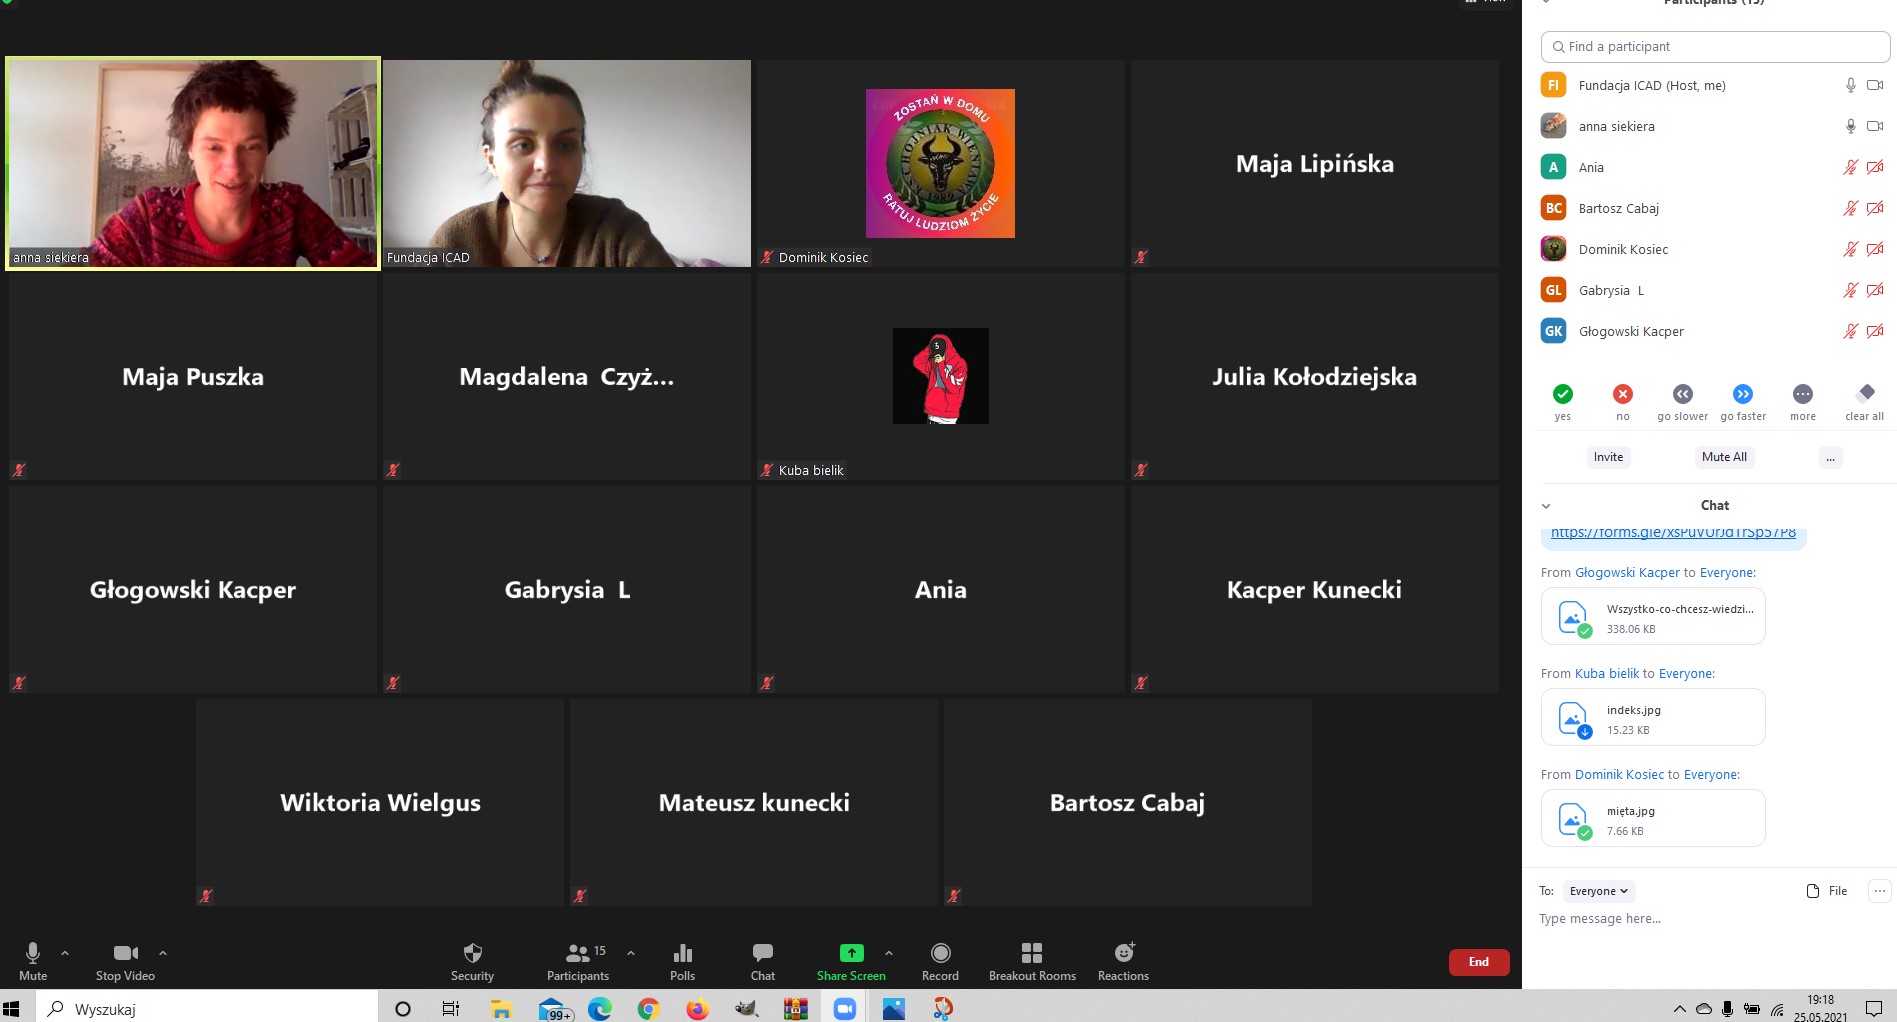Toggle microphone for Fundacja ICAD in list
Screen dimensions: 1897x1022
(1851, 86)
